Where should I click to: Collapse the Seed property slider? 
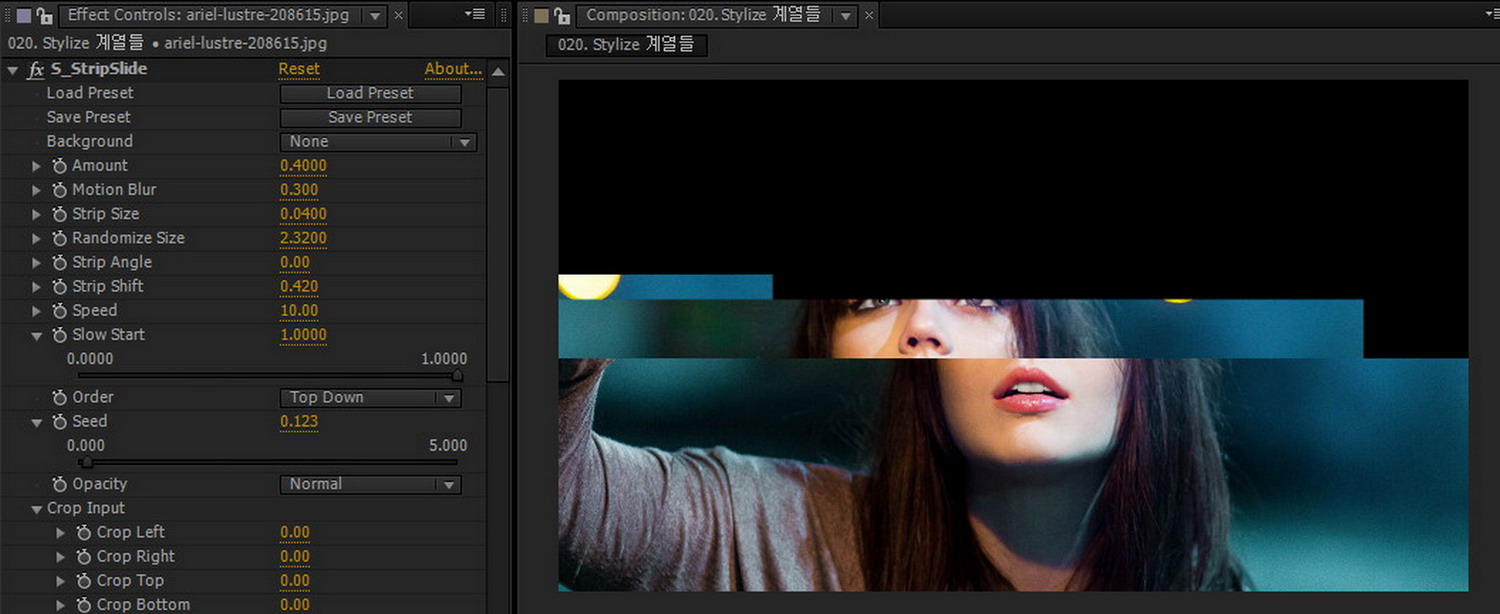tap(37, 423)
